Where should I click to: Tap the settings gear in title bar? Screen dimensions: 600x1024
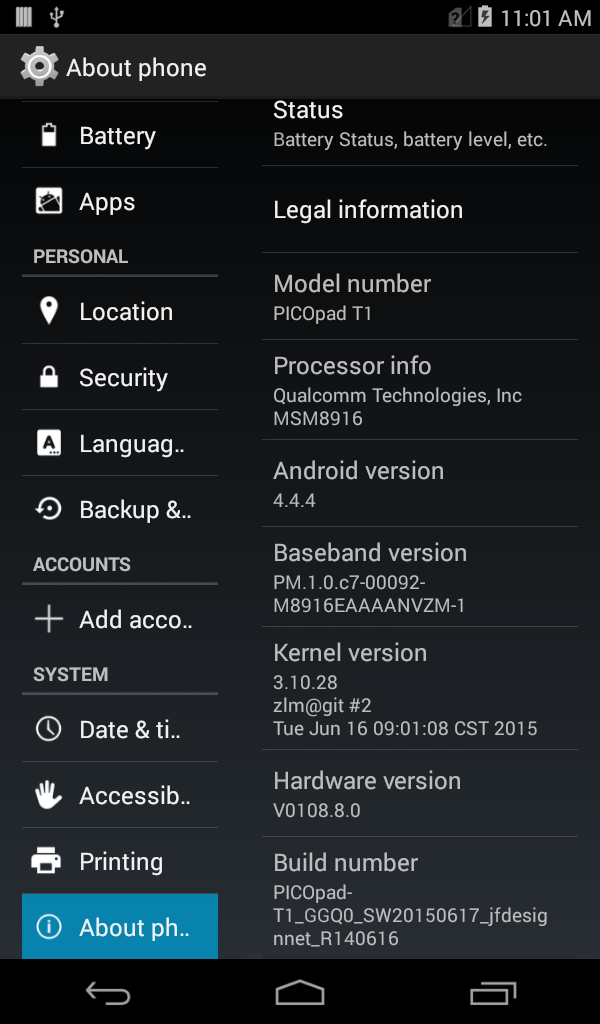pos(39,67)
